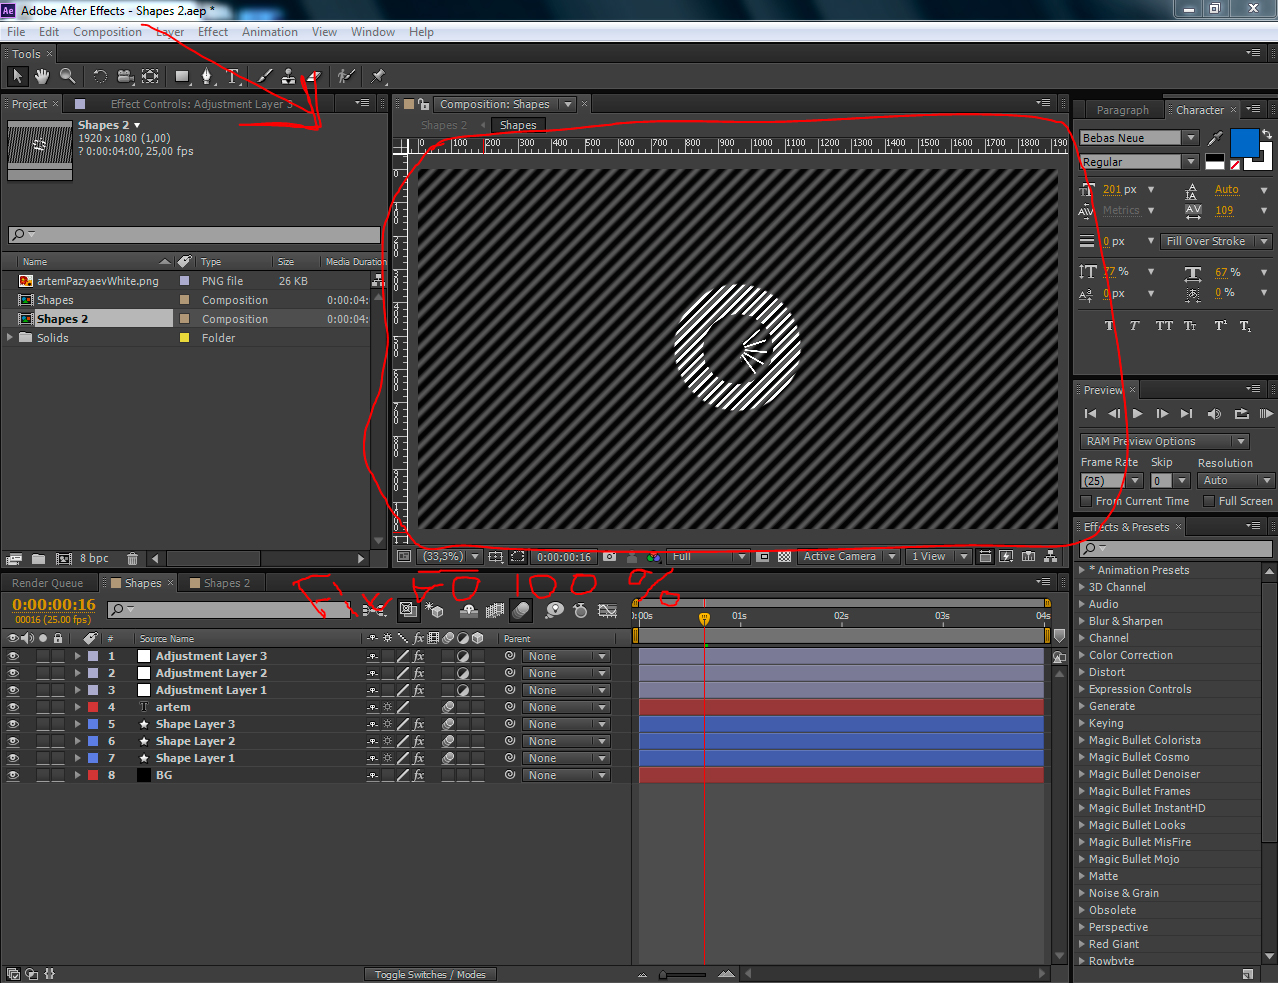Open RAM Preview Options dropdown
1278x983 pixels.
pos(1165,441)
